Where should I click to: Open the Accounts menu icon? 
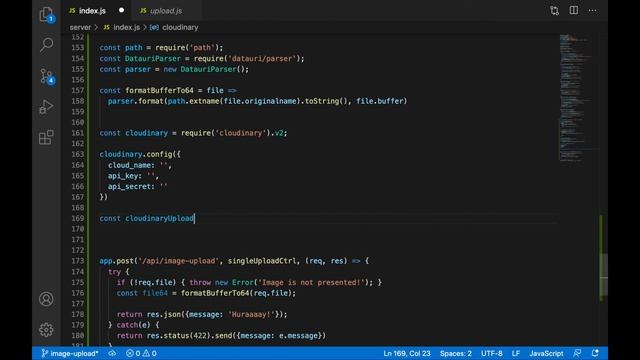(46, 299)
